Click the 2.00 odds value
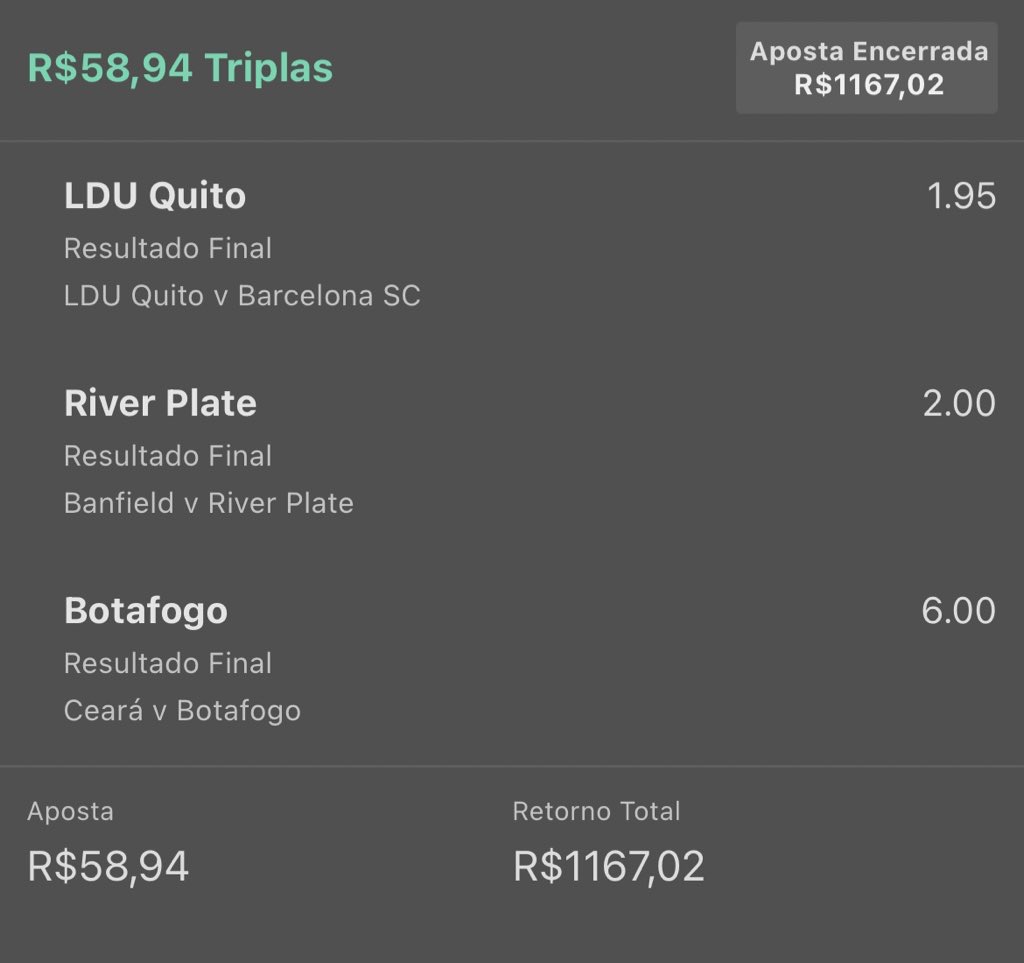This screenshot has width=1024, height=963. coord(959,403)
